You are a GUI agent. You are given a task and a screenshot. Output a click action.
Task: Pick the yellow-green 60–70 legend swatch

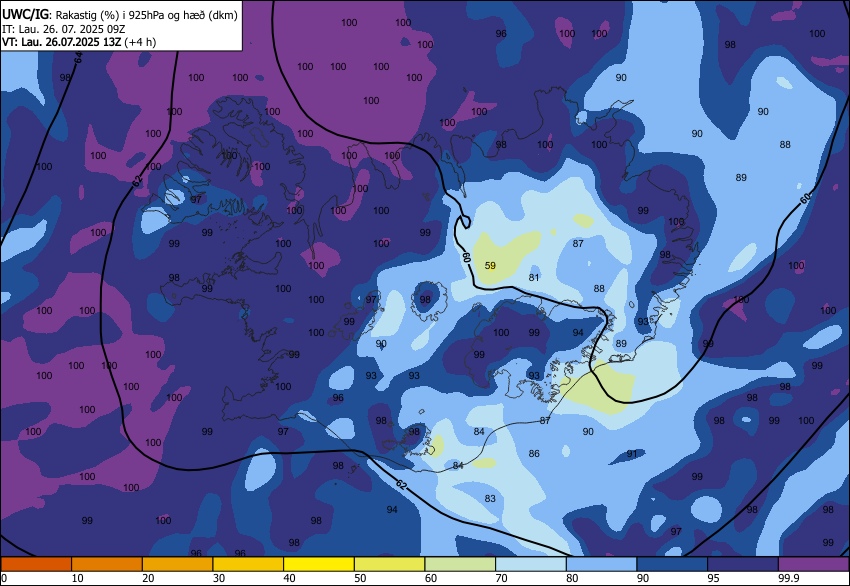(x=460, y=564)
